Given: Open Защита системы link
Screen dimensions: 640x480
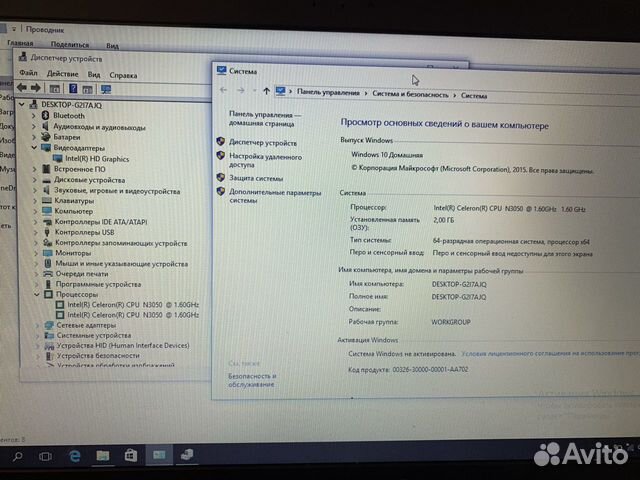Looking at the screenshot, I should tap(256, 178).
